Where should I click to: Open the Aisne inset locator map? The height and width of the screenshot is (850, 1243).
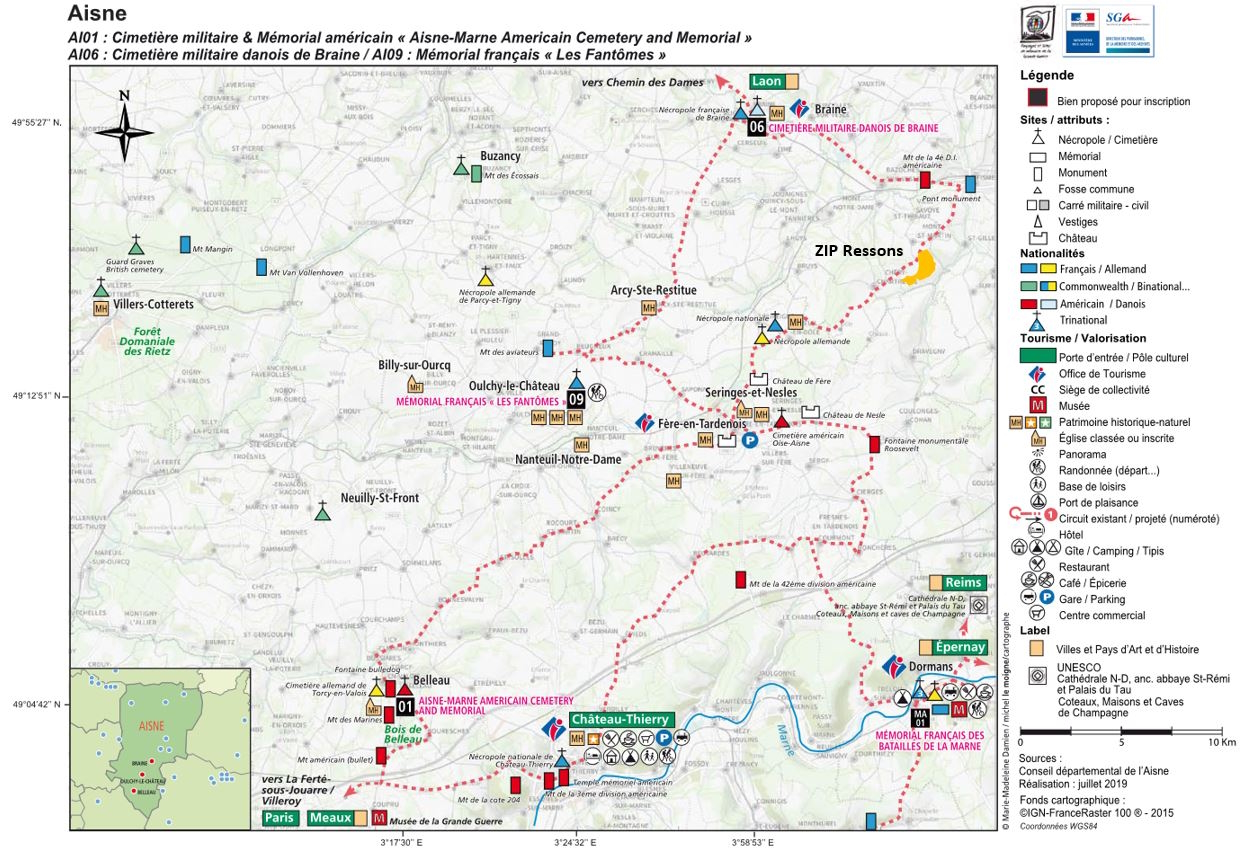pyautogui.click(x=160, y=748)
